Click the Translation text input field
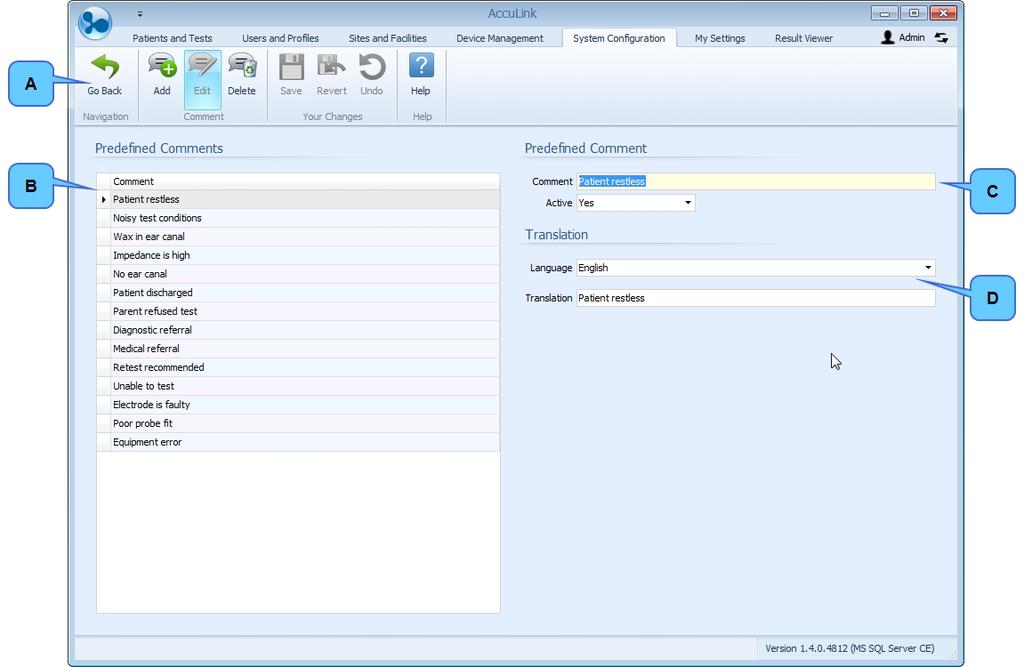This screenshot has width=1024, height=667. pos(756,298)
